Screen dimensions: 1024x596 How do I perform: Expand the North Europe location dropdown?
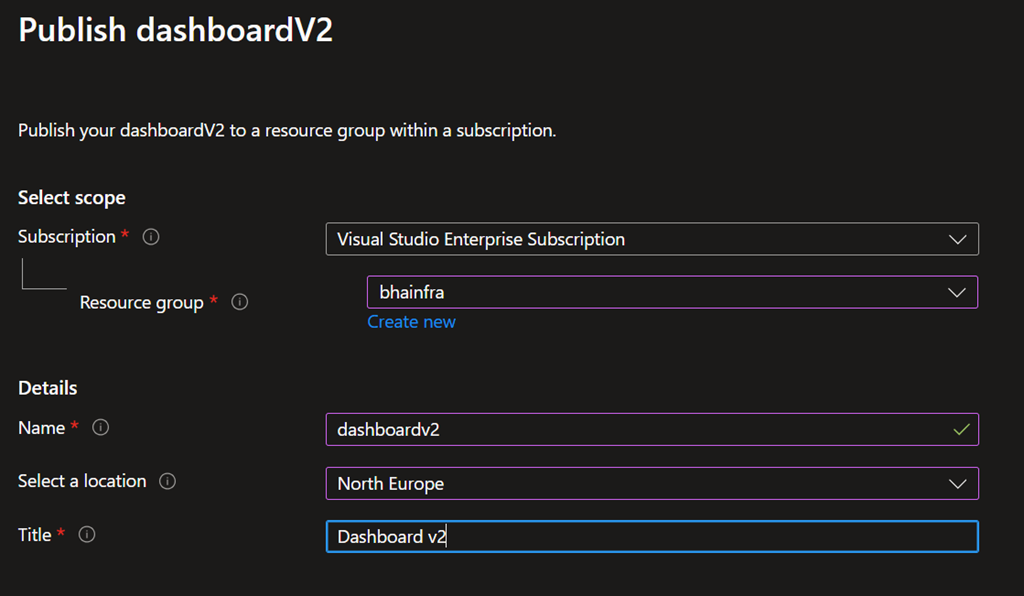pos(957,483)
